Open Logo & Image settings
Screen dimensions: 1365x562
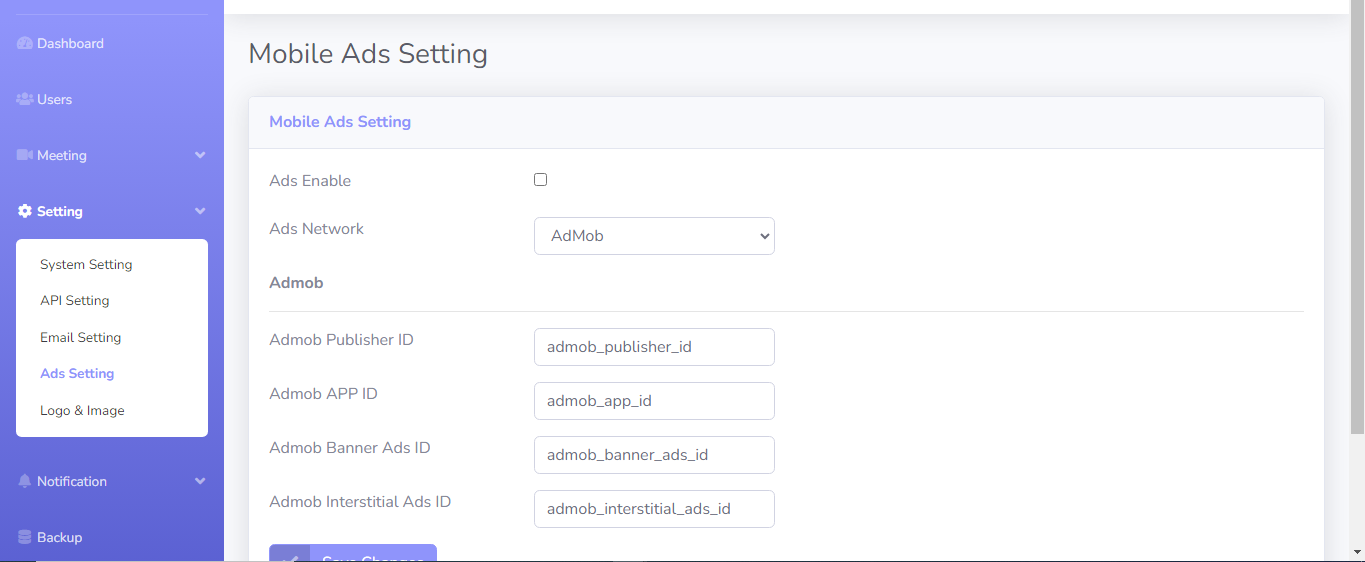click(x=82, y=411)
